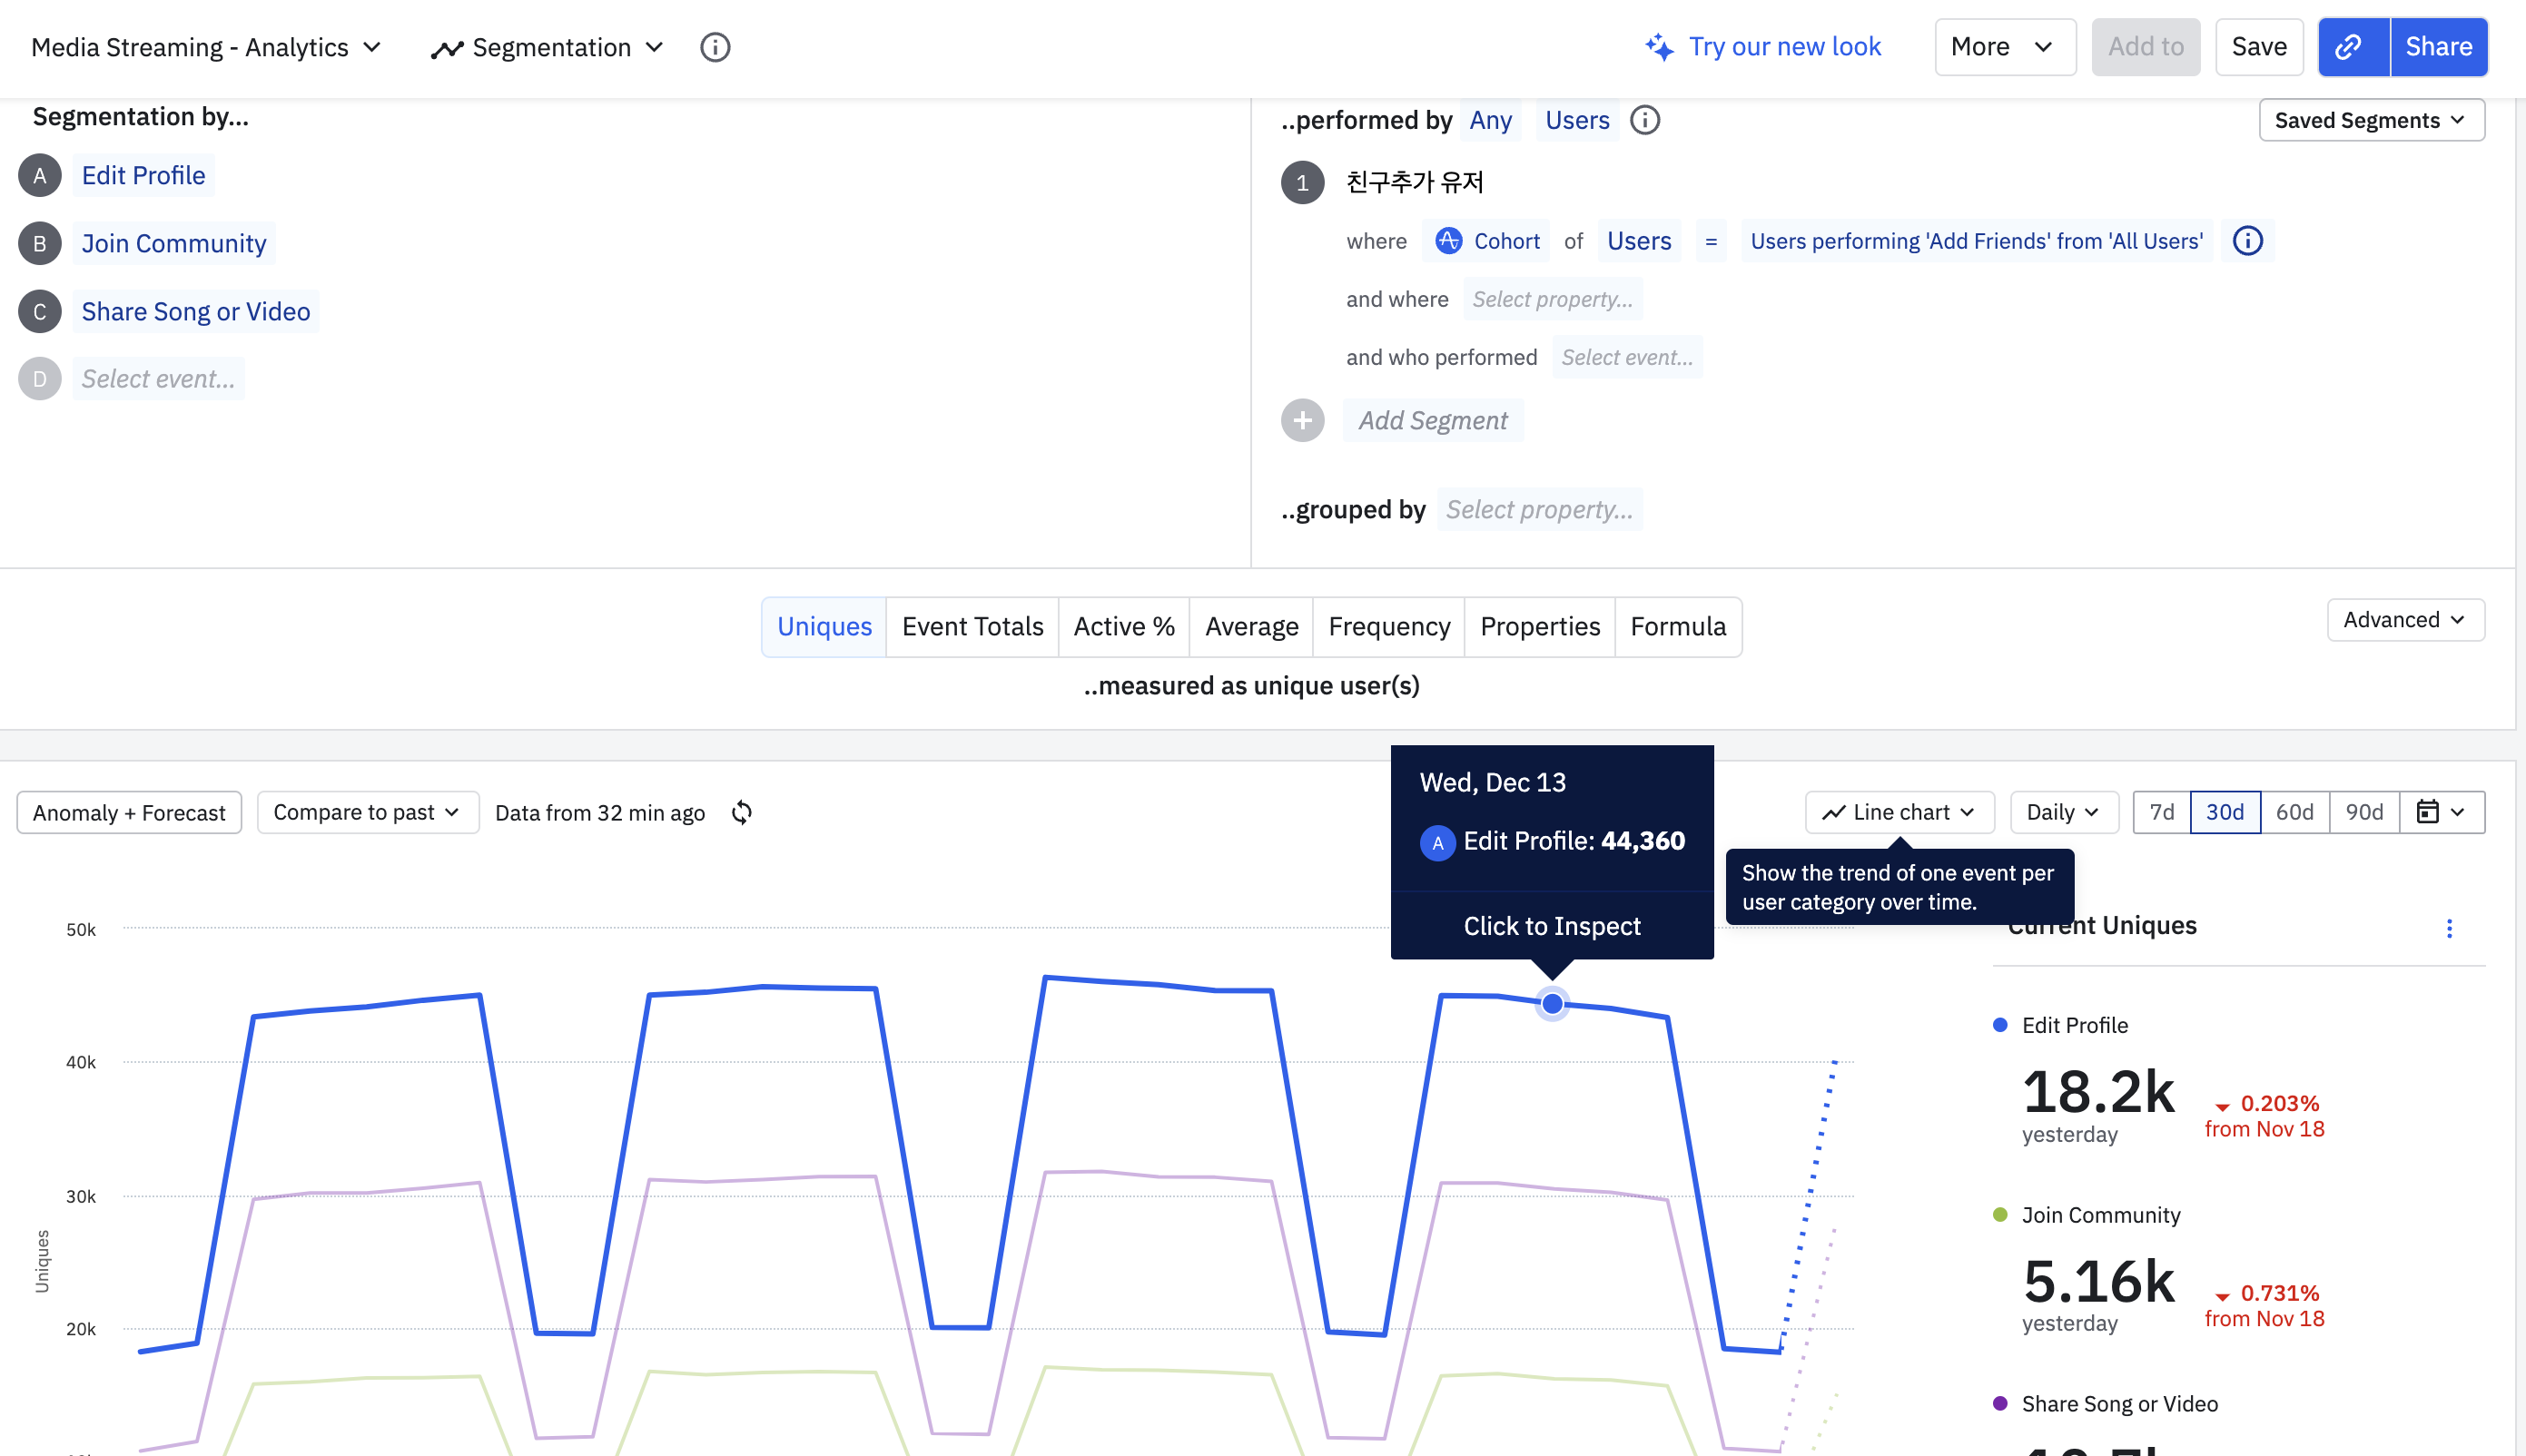Select the 7d time range
2526x1456 pixels.
2161,812
